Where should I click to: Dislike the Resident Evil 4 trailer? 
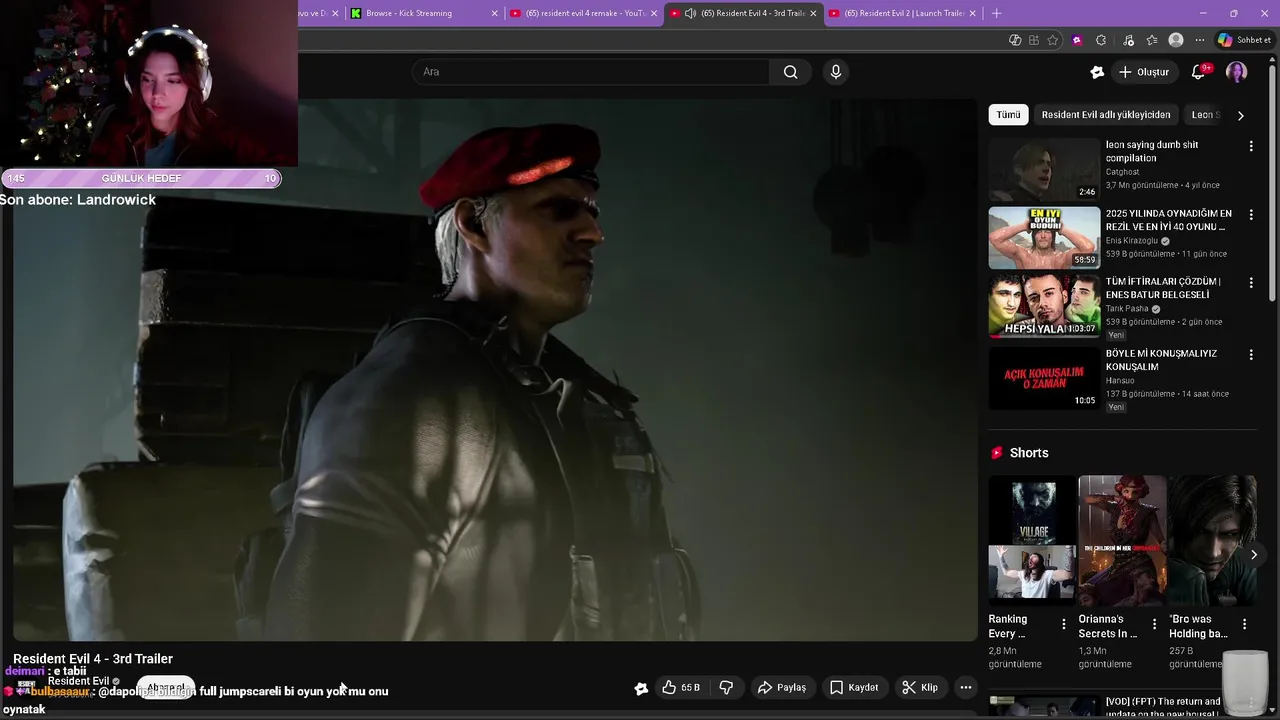727,688
